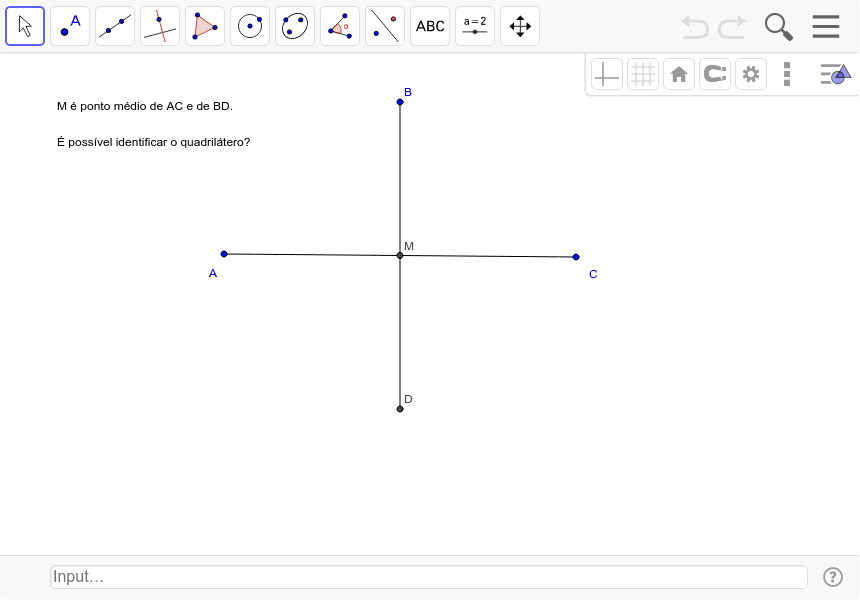Open the main hamburger menu
The image size is (860, 600).
pyautogui.click(x=826, y=26)
